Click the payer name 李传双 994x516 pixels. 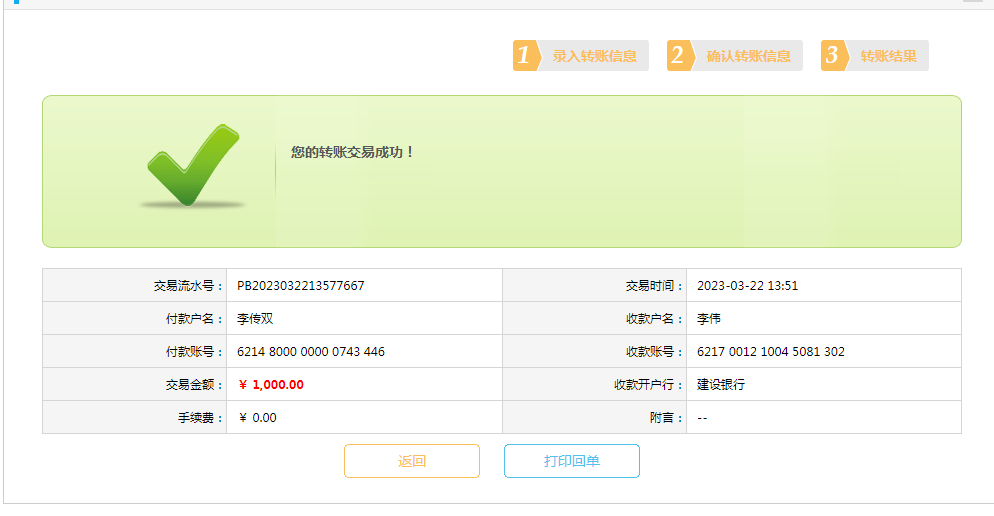pyautogui.click(x=255, y=319)
